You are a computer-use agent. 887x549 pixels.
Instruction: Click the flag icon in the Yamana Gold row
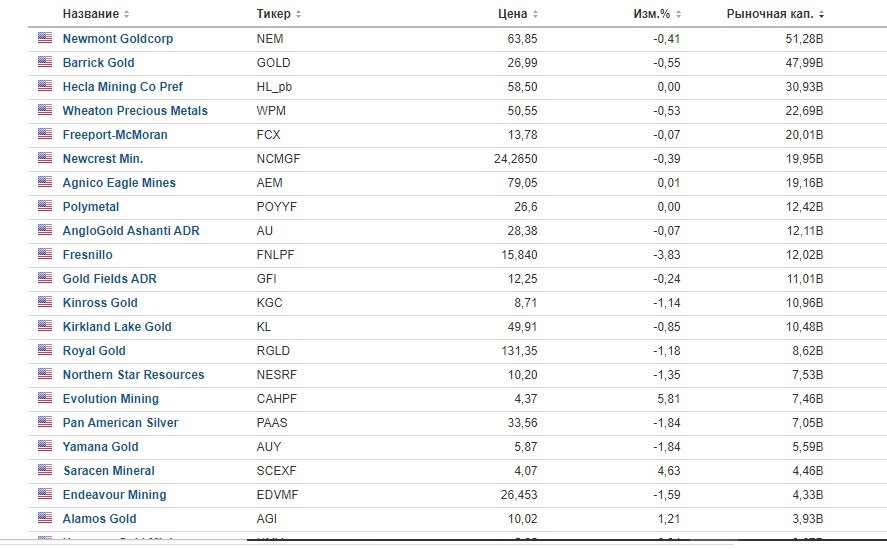pos(45,446)
